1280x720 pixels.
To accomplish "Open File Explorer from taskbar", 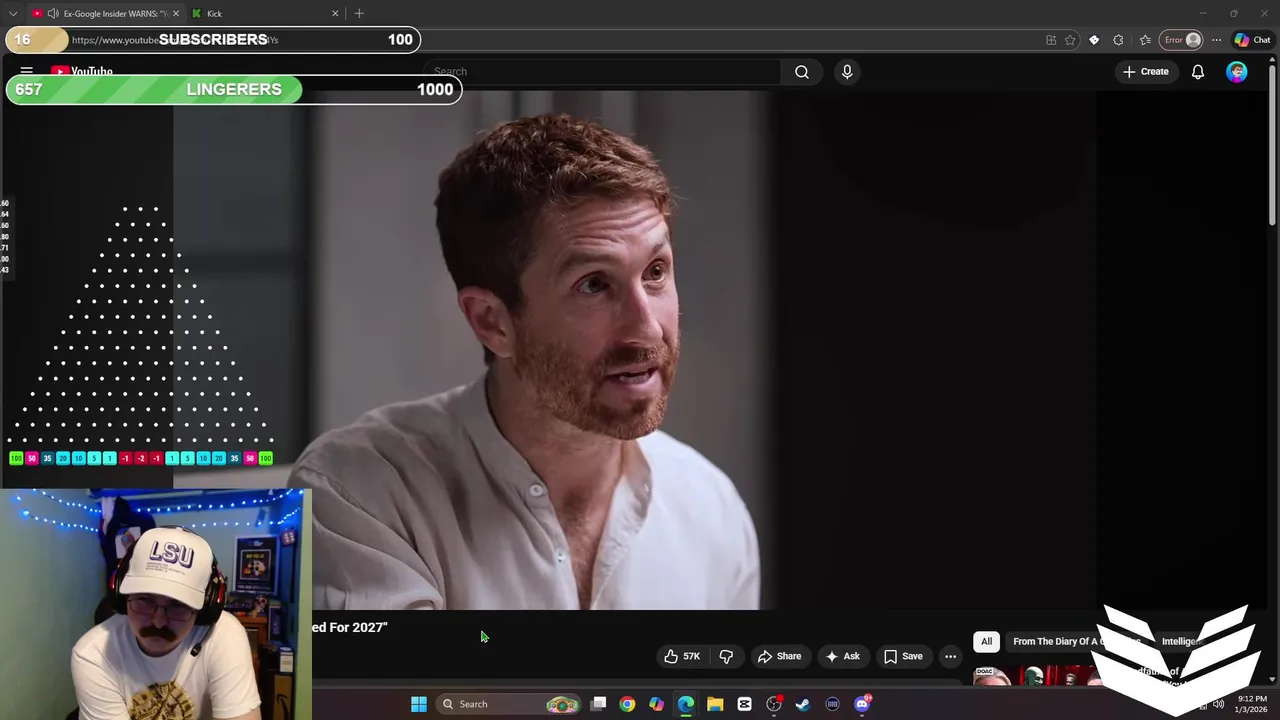I will tap(715, 704).
